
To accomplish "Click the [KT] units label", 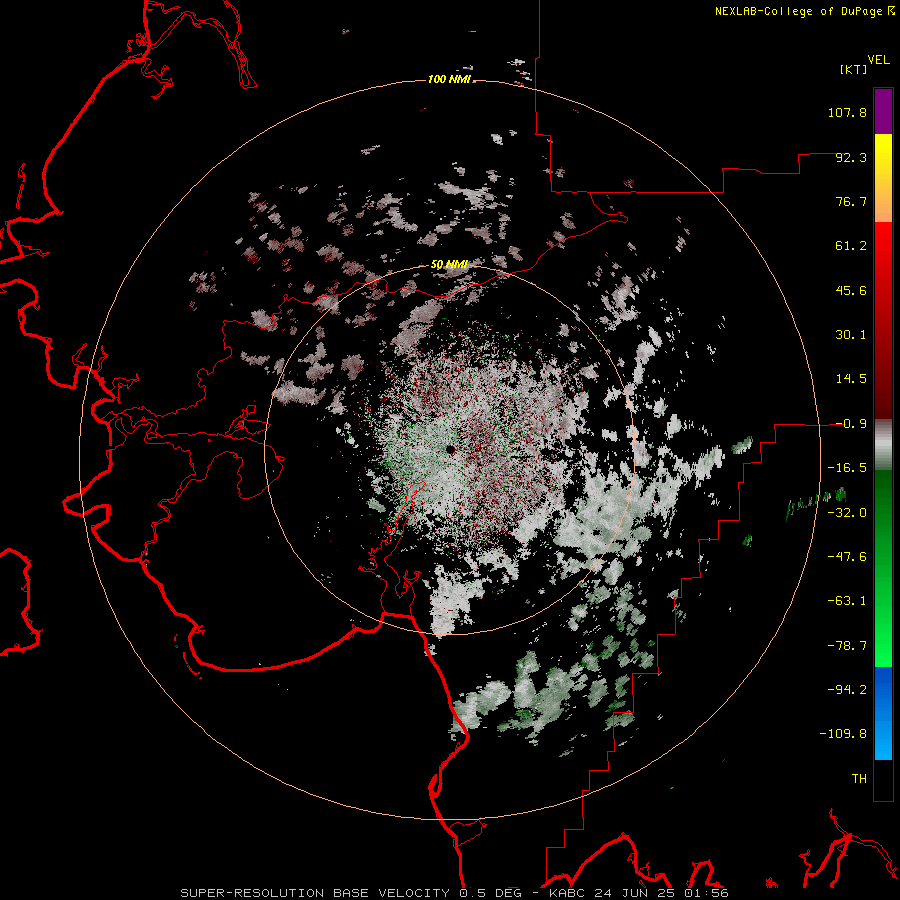I will tap(854, 69).
